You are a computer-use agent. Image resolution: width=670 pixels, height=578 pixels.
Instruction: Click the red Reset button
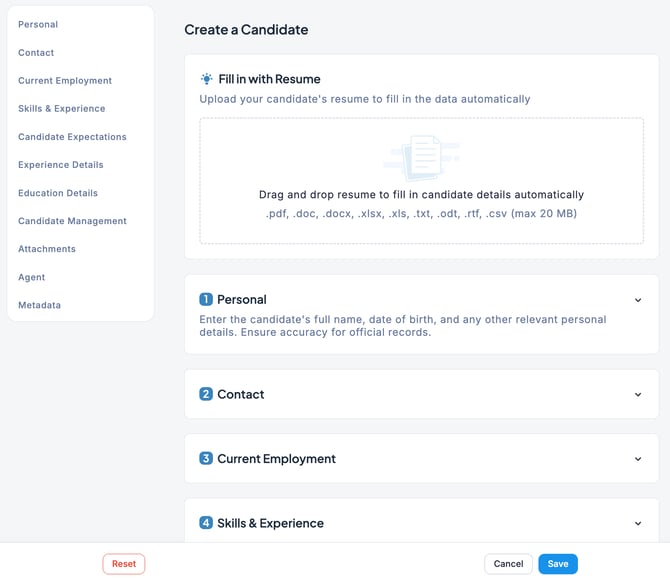(124, 564)
